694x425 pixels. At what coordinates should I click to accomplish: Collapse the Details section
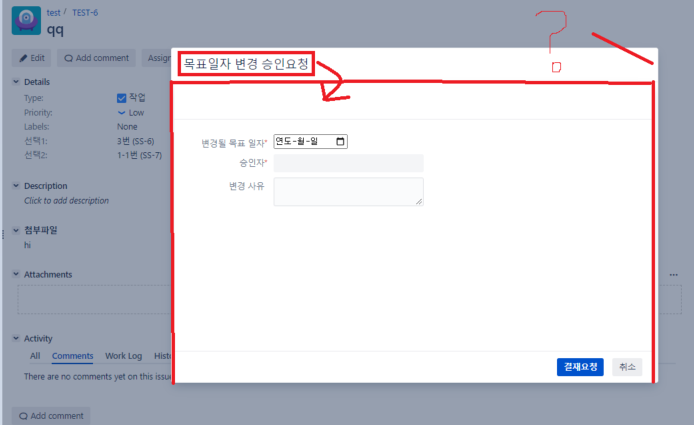click(x=16, y=82)
